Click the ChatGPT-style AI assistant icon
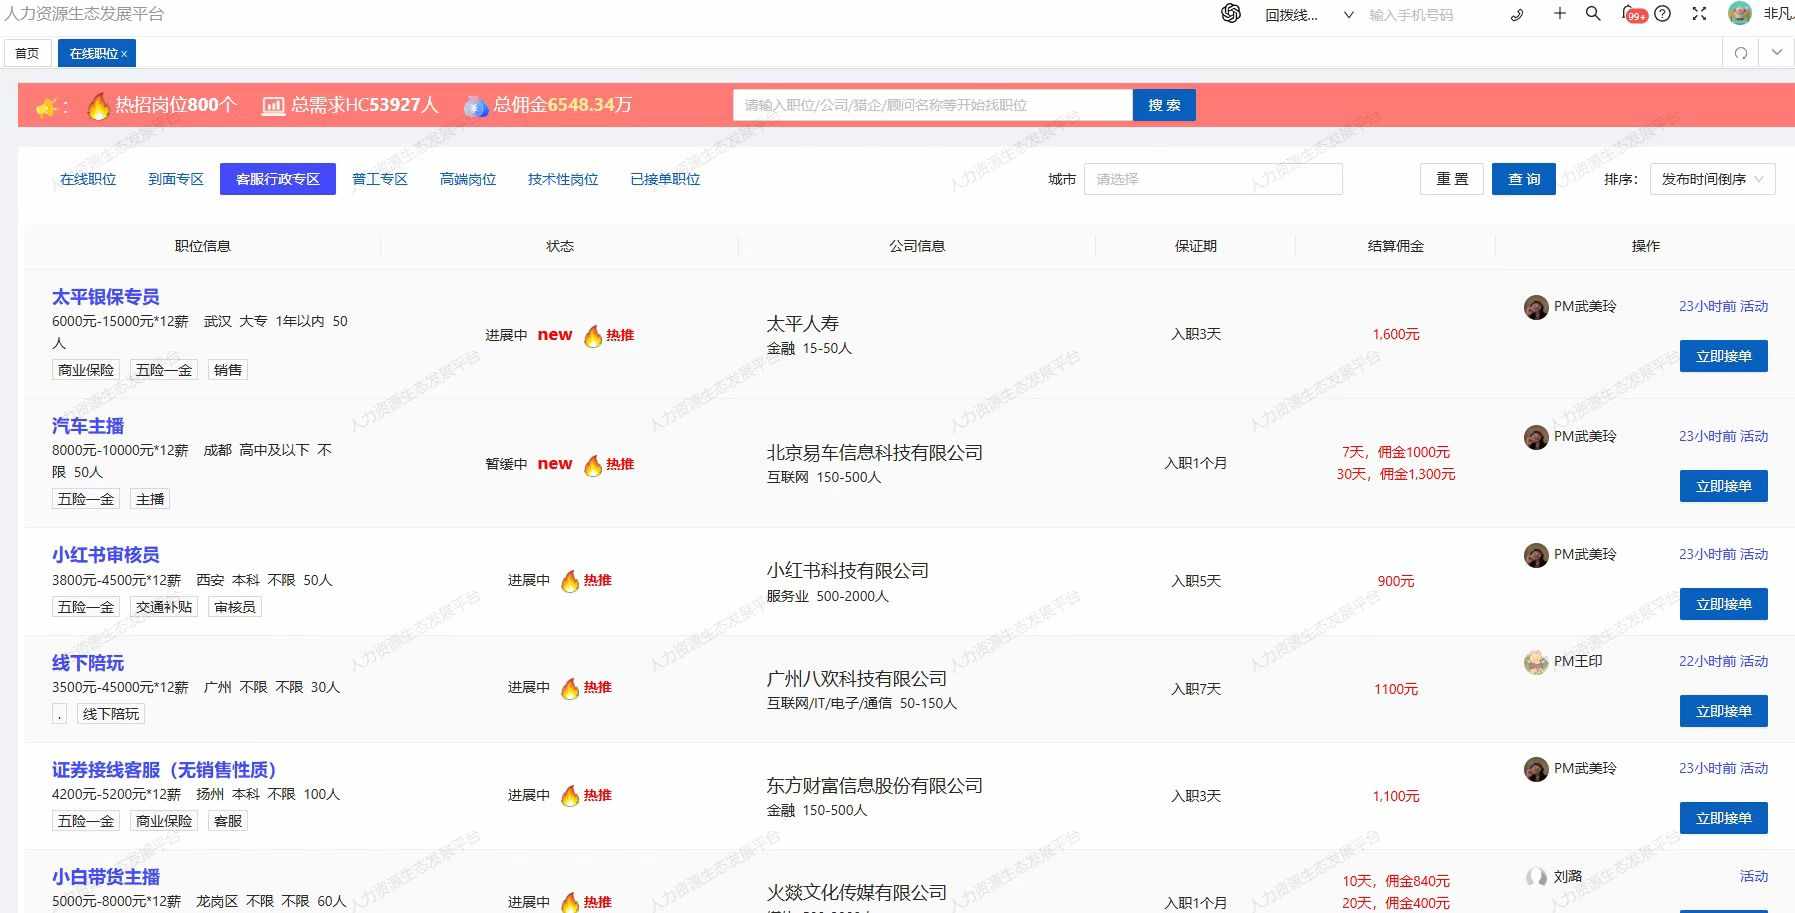 (x=1231, y=13)
